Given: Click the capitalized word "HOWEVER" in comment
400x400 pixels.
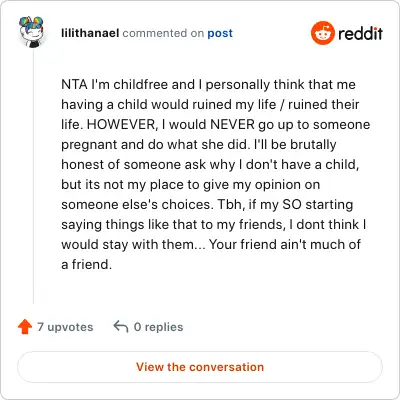Looking at the screenshot, I should (121, 125).
